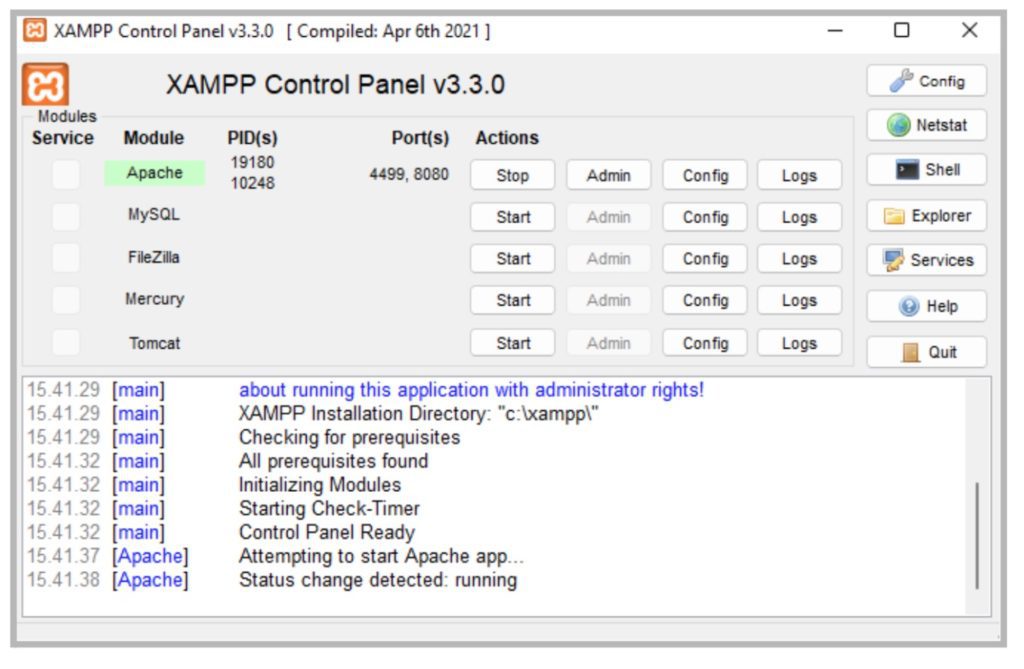Stop the running Apache module
Viewport: 1024px width, 669px height.
[x=512, y=175]
